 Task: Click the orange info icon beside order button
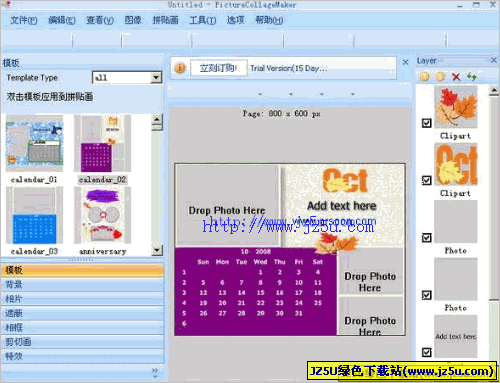coord(180,68)
